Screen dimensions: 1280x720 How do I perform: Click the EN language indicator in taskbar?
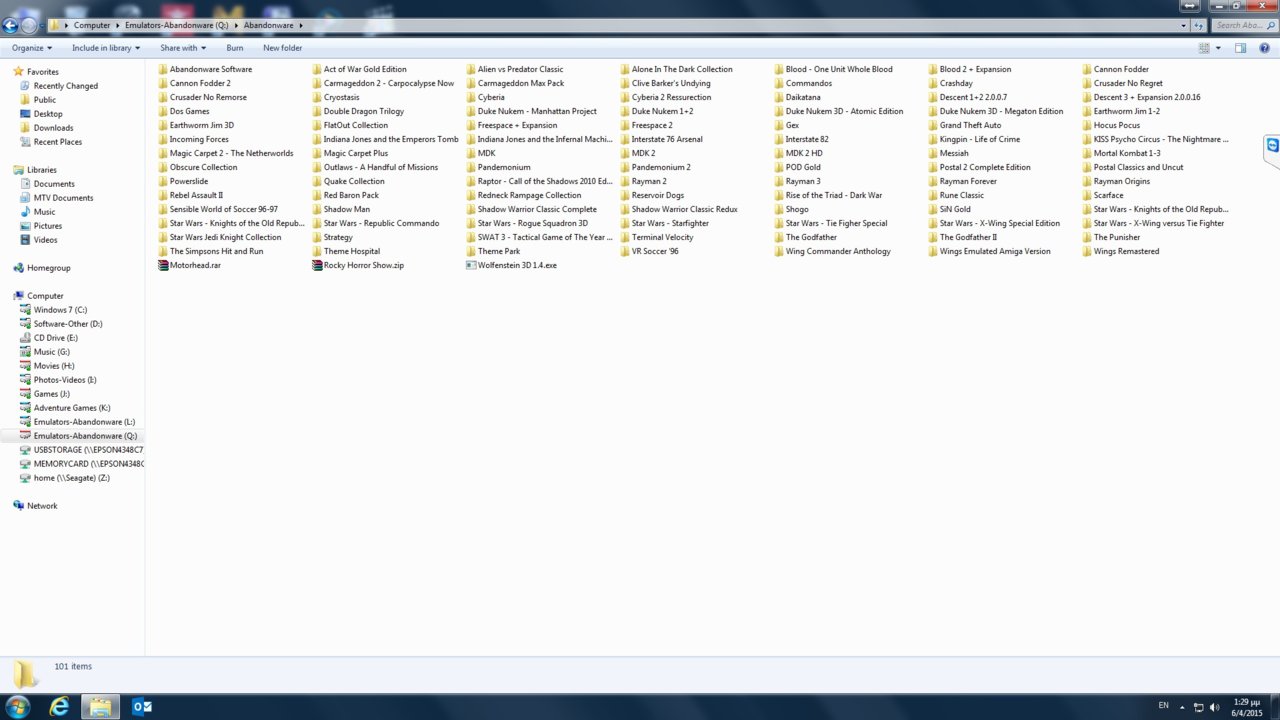(x=1163, y=706)
